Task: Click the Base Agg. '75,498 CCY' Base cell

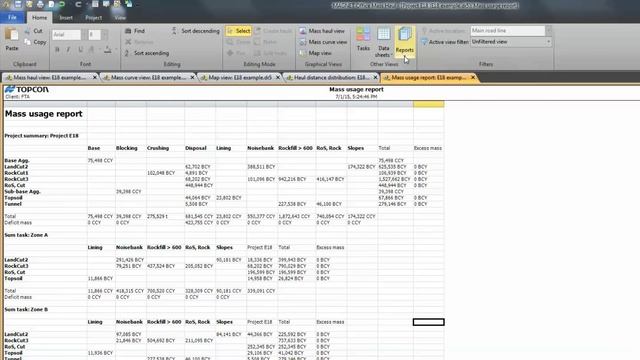Action: 100,160
